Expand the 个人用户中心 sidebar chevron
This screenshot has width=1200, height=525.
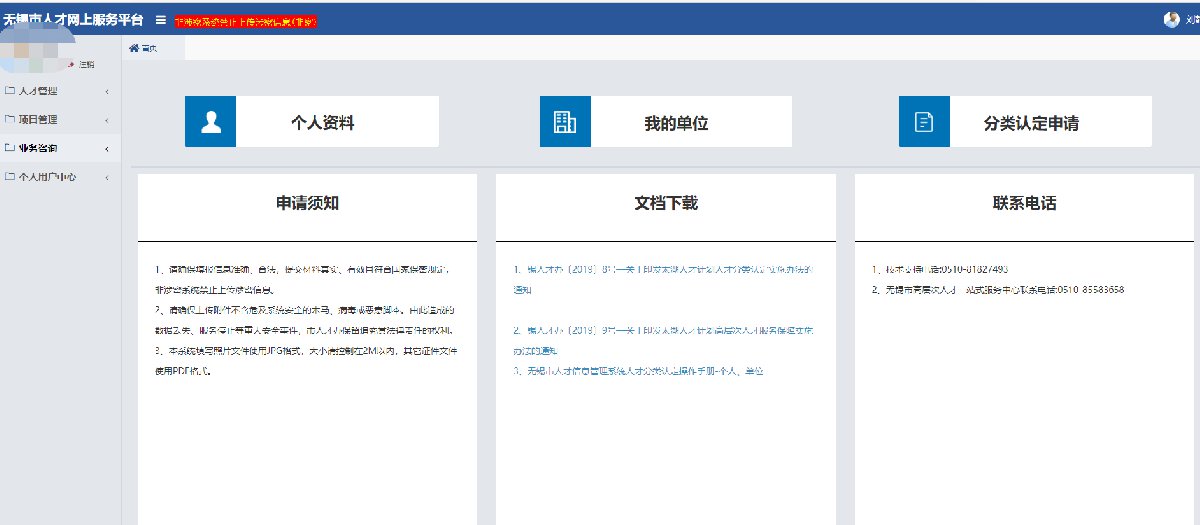[x=107, y=178]
